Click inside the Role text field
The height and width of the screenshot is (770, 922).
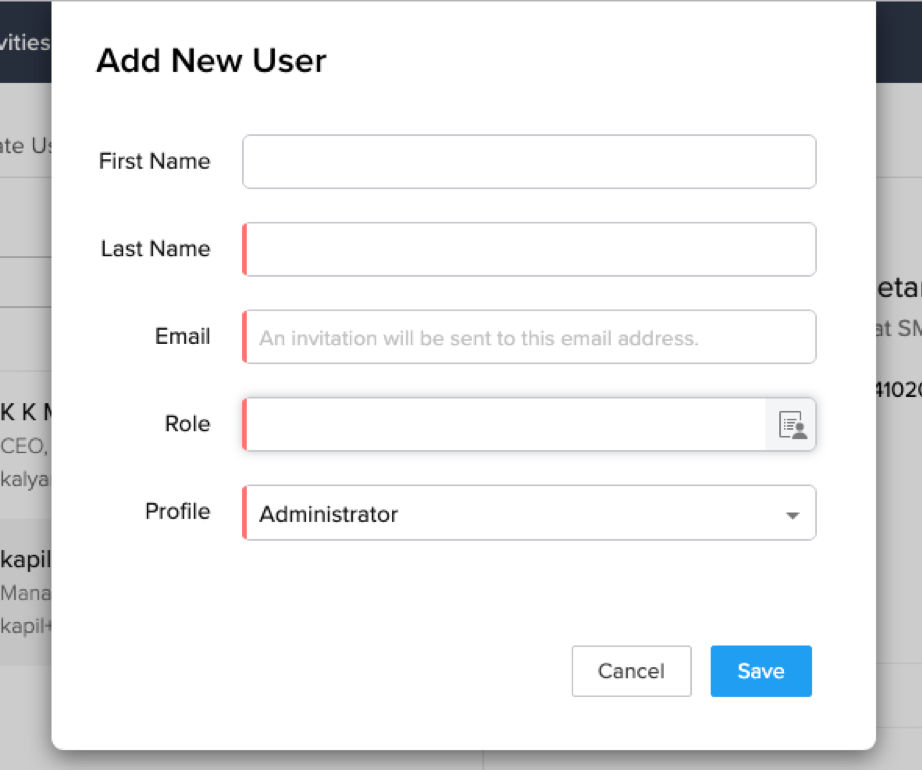(x=505, y=425)
